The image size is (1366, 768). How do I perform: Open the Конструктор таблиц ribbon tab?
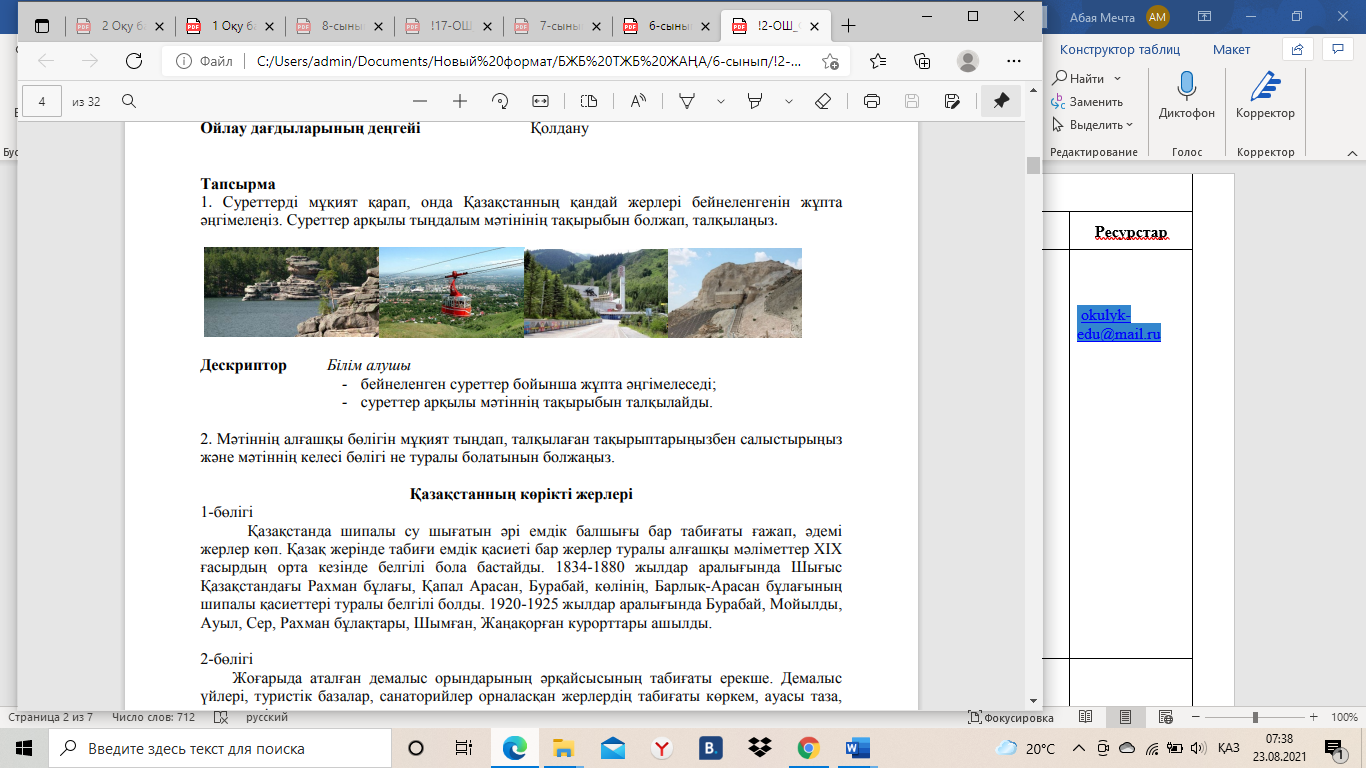click(1119, 49)
